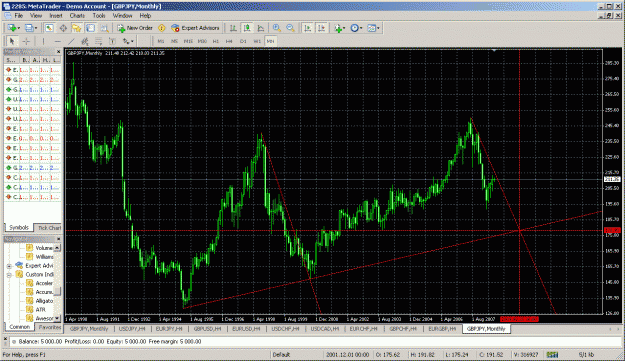Open the File menu

(x=18, y=16)
